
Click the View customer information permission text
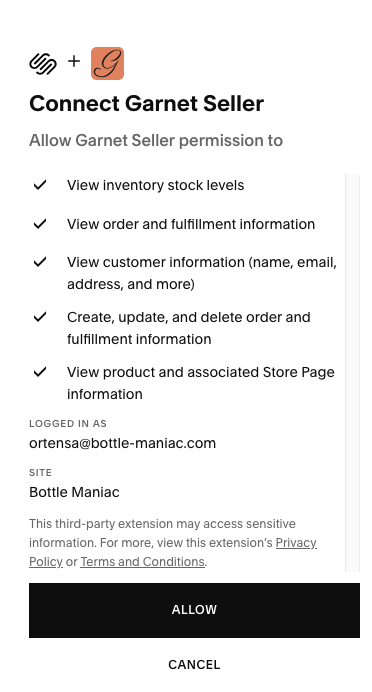click(202, 273)
